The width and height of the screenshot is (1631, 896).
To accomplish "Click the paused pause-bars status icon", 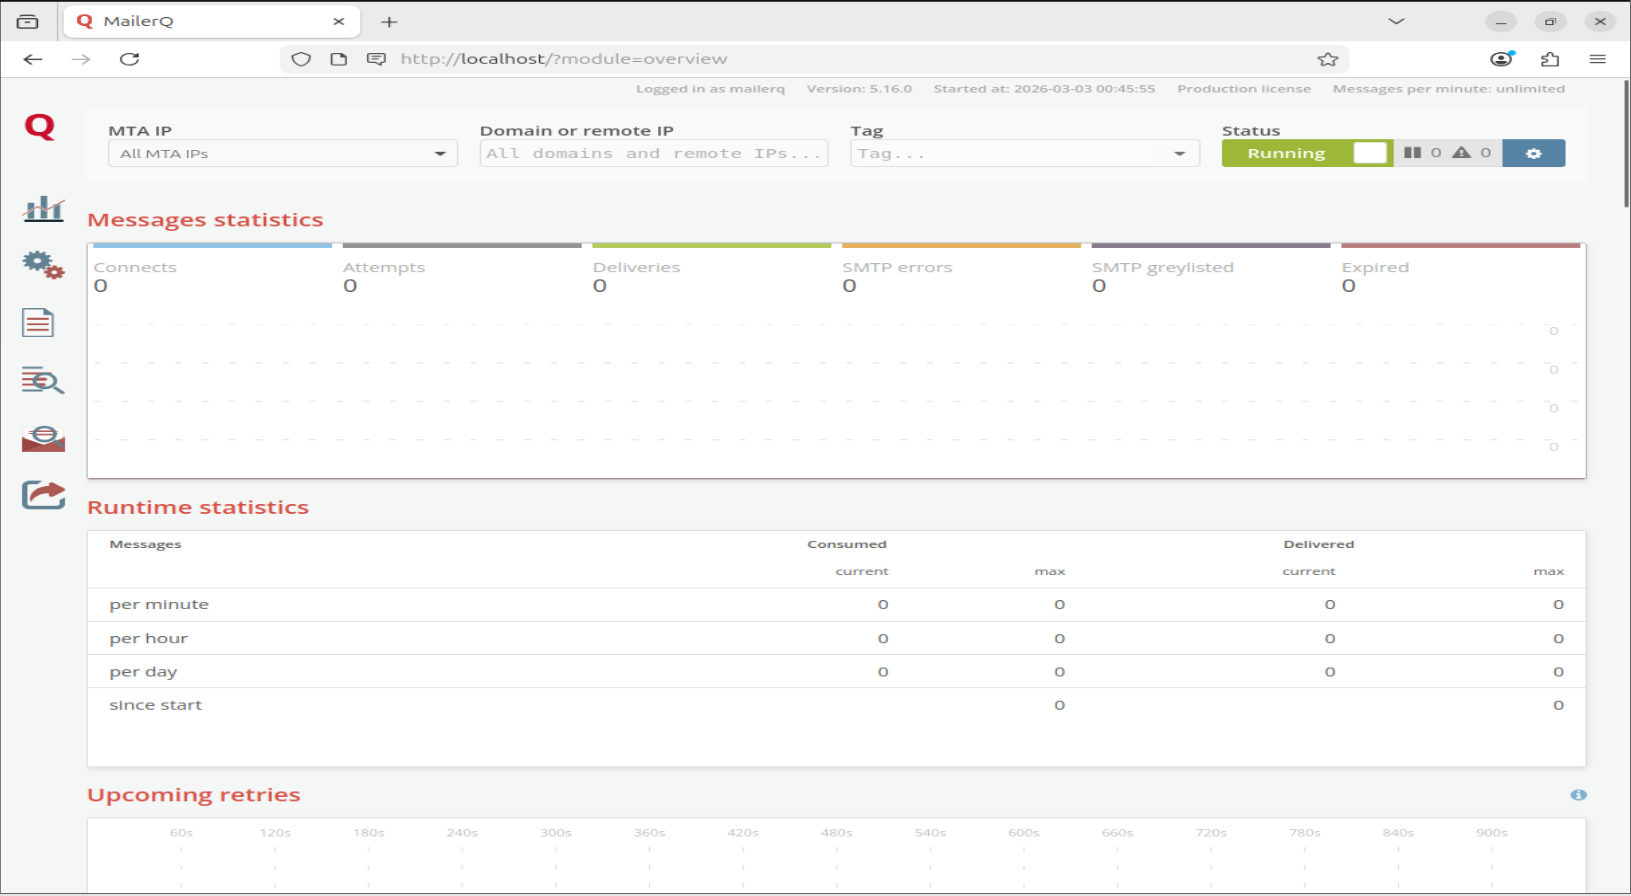I will [x=1412, y=153].
